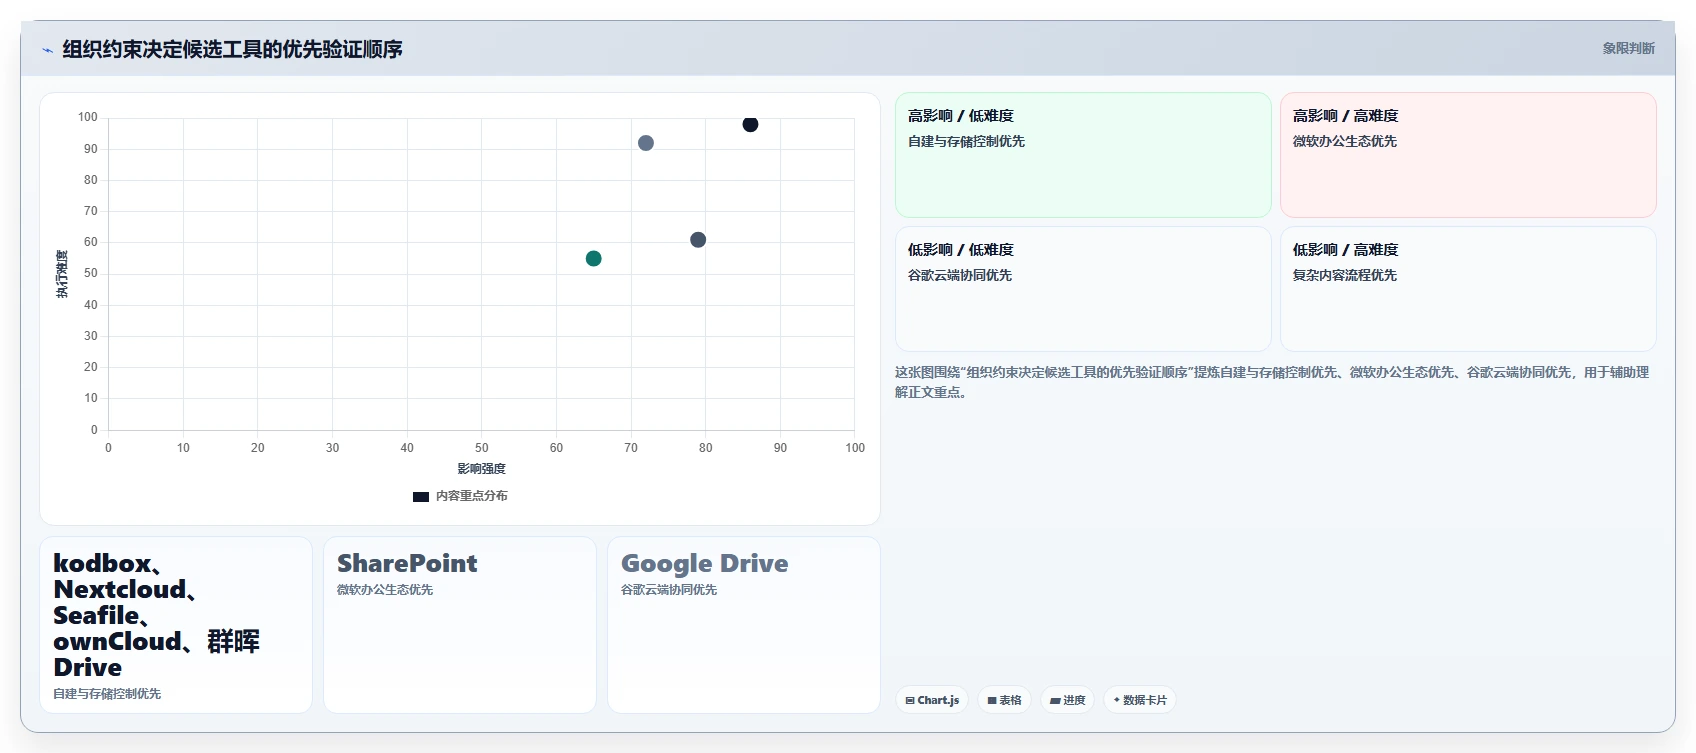Click the icon inside the 数据卡片 chip
The height and width of the screenshot is (753, 1696).
click(x=1117, y=700)
